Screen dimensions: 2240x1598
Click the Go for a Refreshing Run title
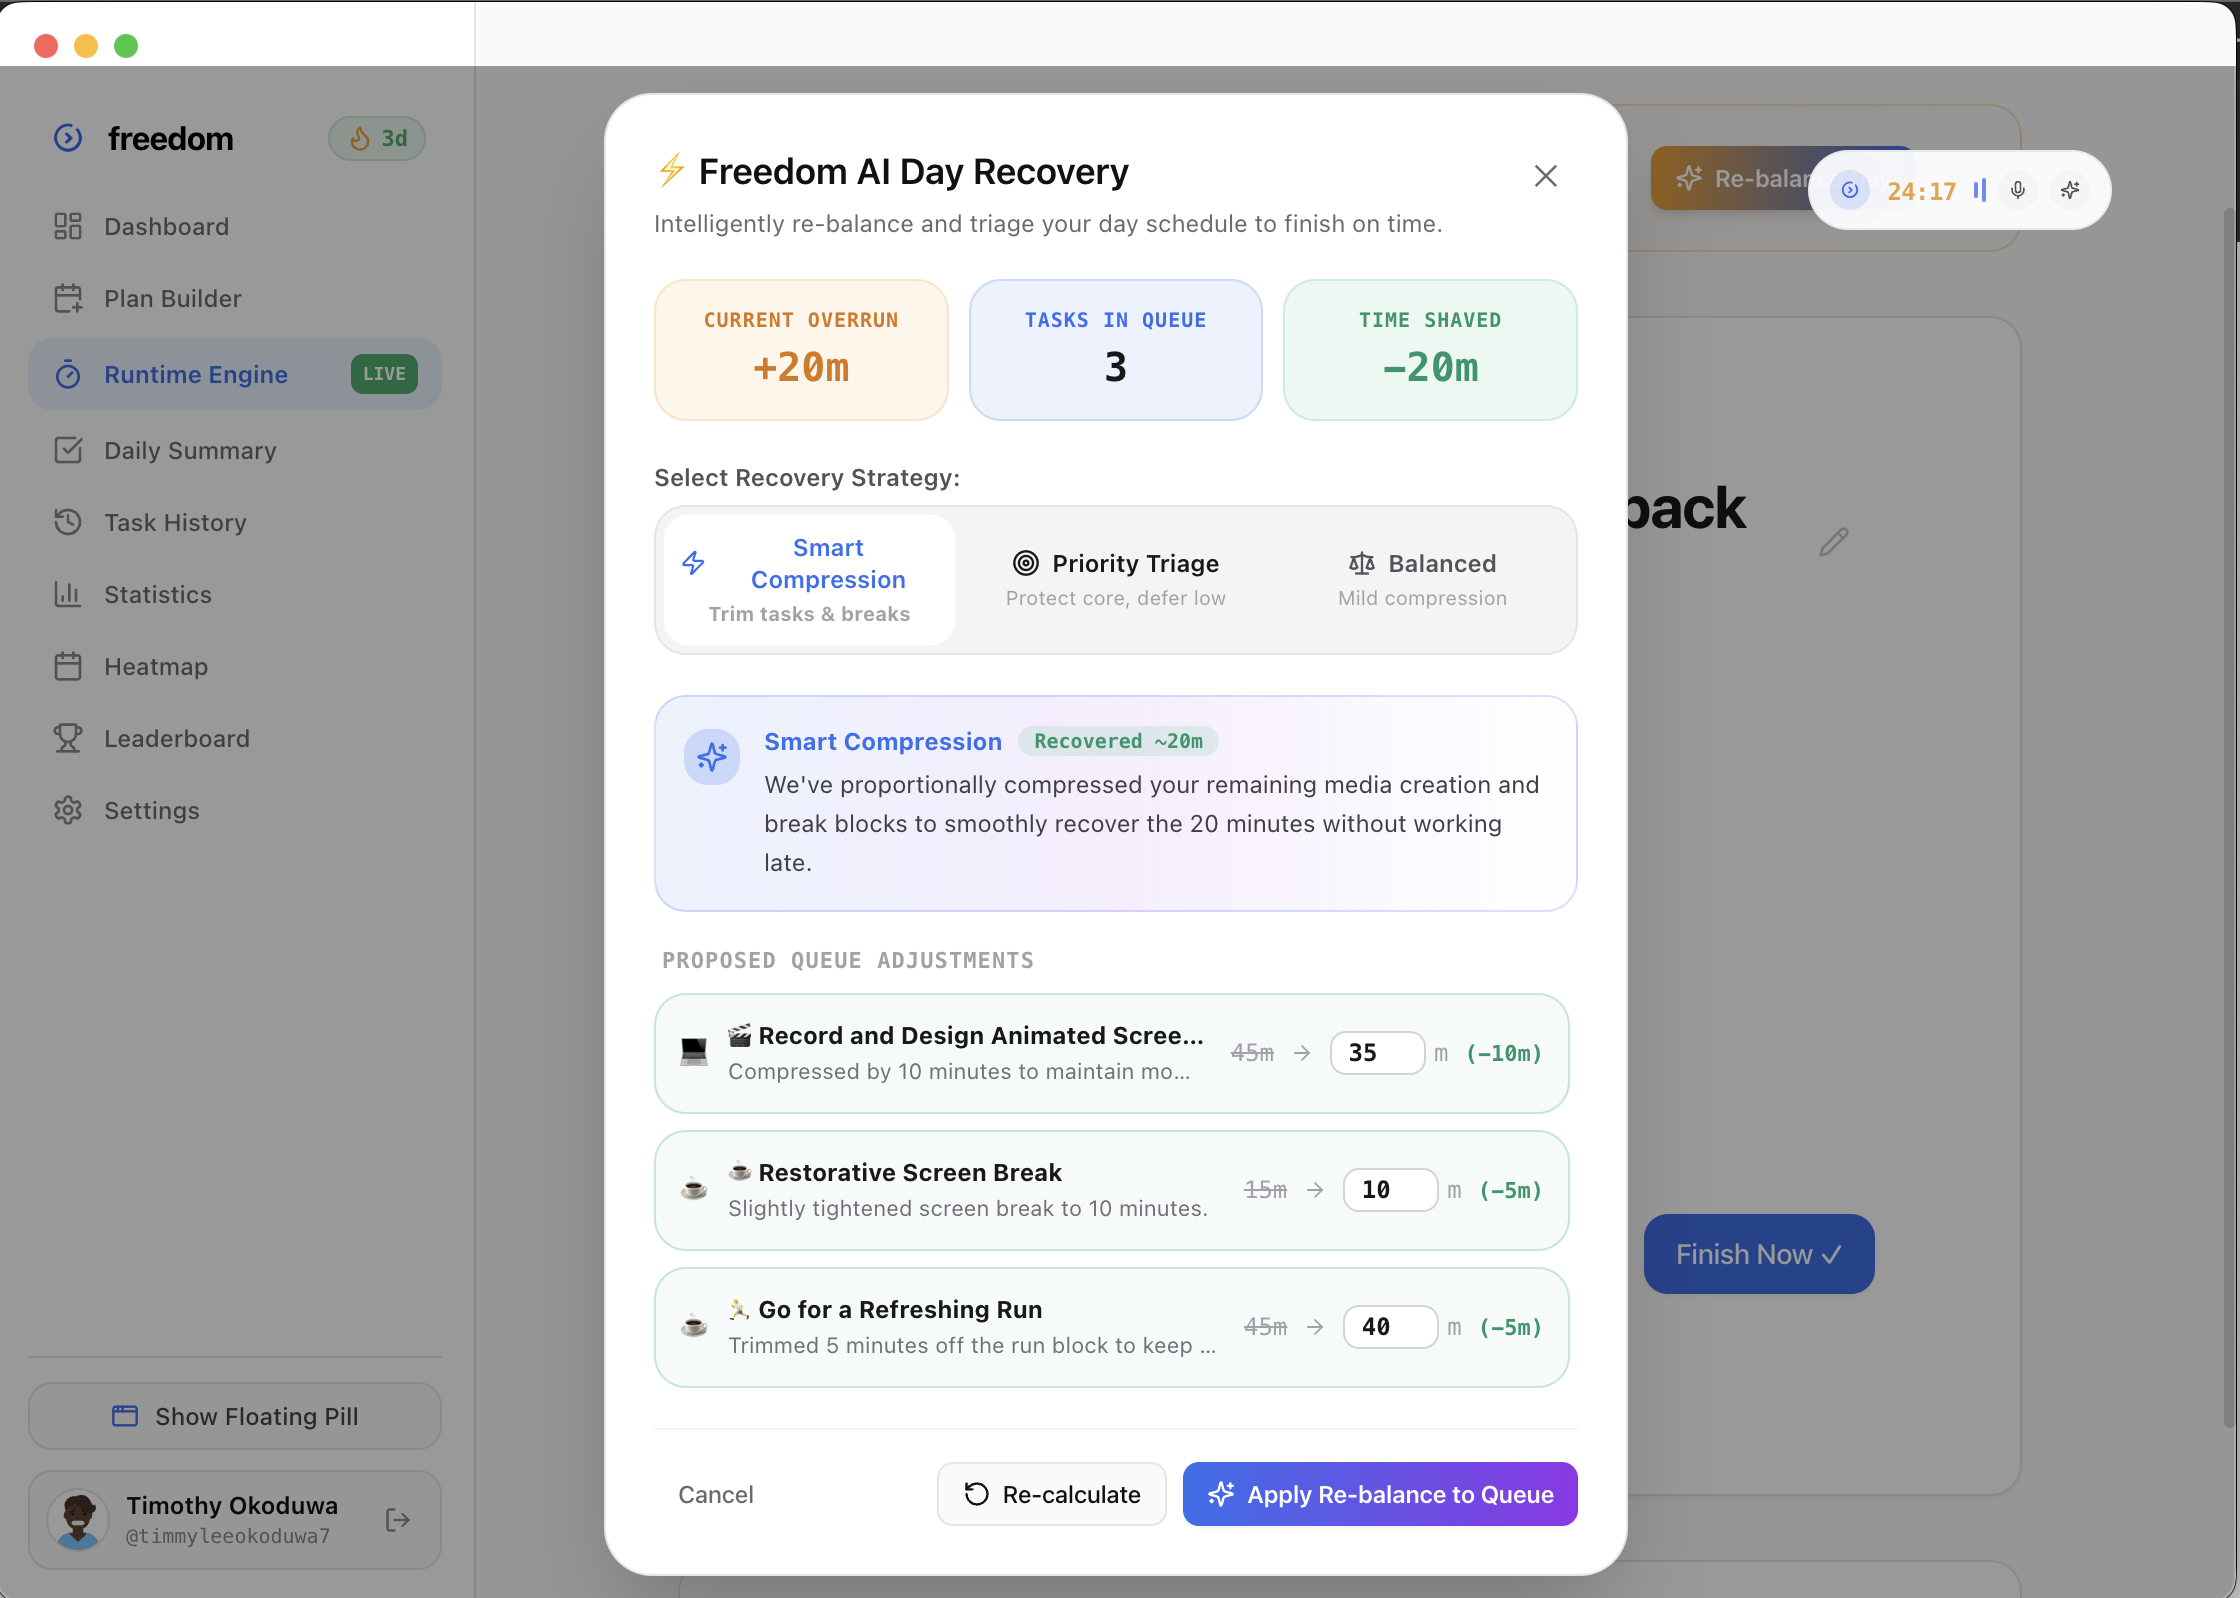(885, 1309)
